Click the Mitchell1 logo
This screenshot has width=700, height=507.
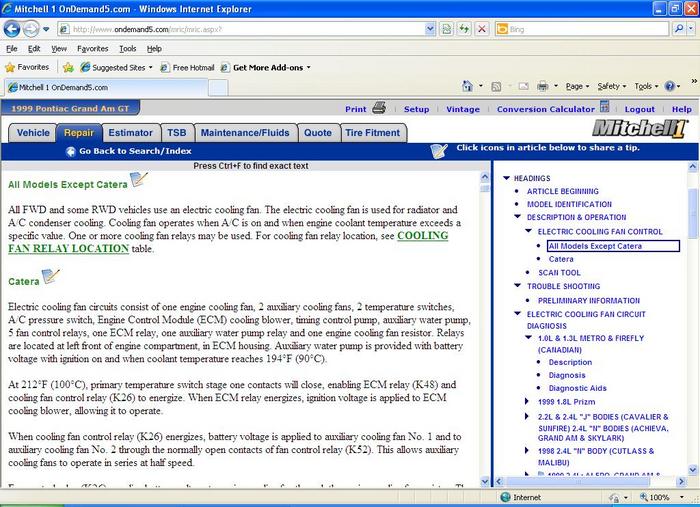point(639,129)
